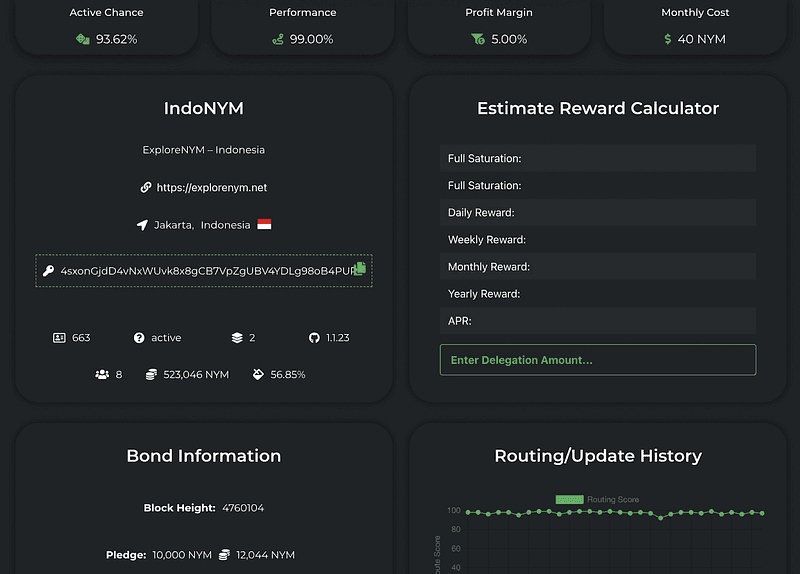Click the question mark icon beside active status
The width and height of the screenshot is (800, 574).
coord(139,338)
